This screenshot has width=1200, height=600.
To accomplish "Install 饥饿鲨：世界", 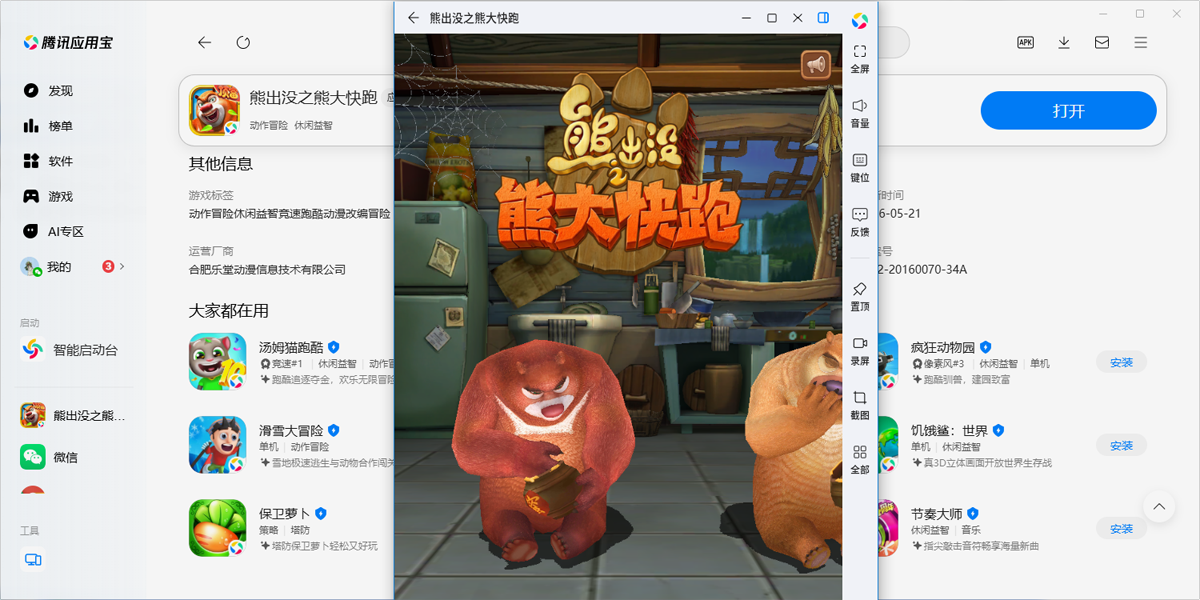I will click(1121, 445).
